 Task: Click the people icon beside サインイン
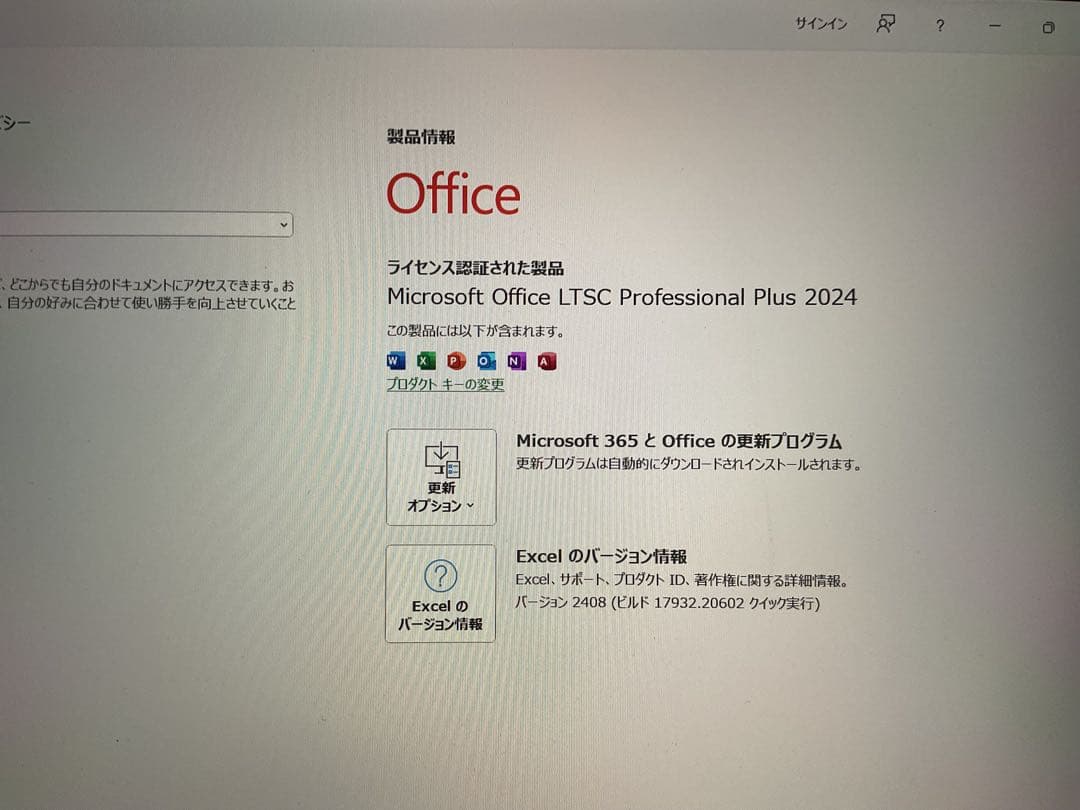884,24
